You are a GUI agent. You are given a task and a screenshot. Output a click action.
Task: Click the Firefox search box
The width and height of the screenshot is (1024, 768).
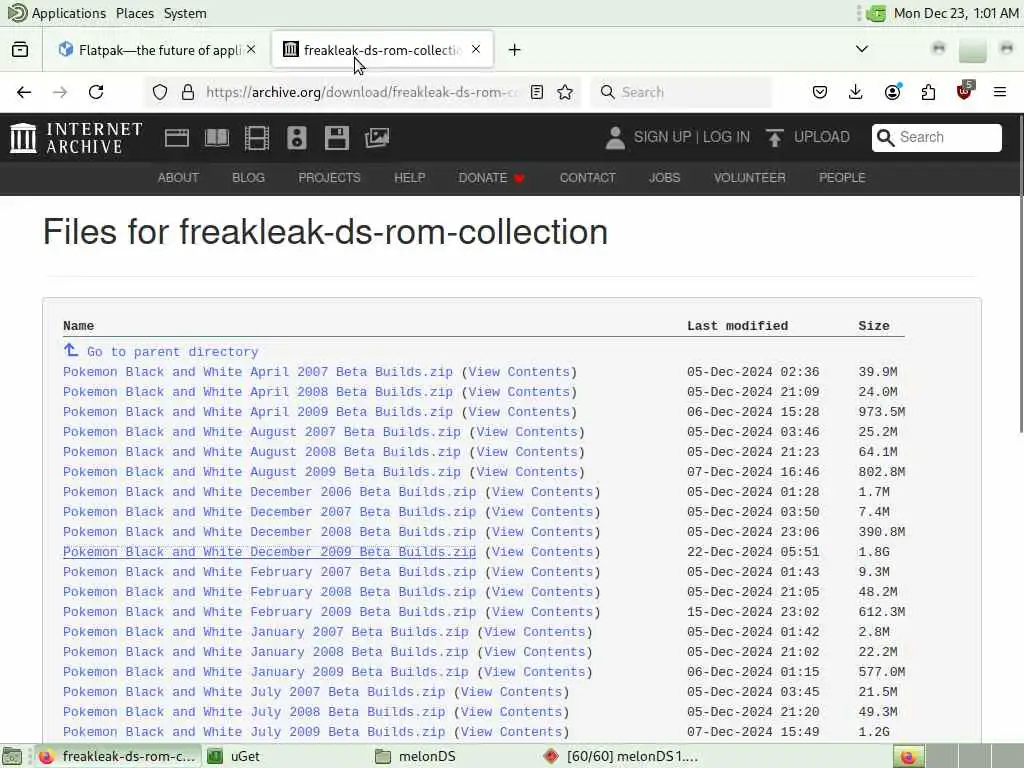pyautogui.click(x=681, y=92)
